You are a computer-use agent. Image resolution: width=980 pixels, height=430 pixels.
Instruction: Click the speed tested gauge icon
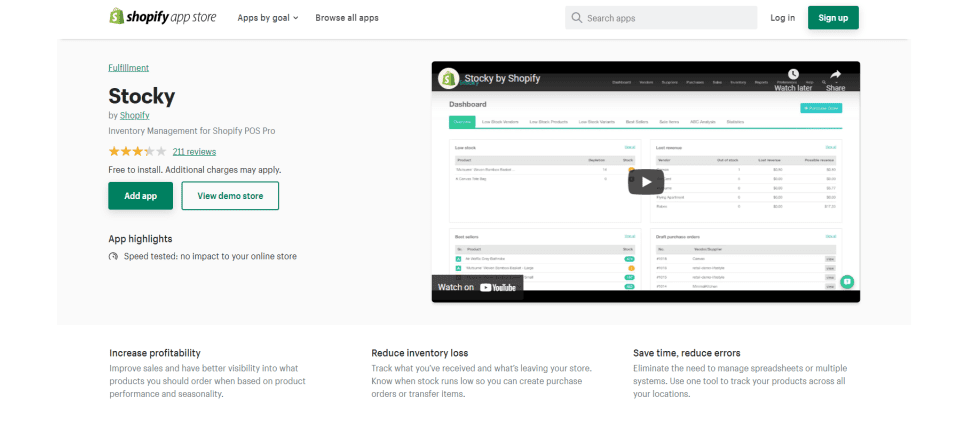tap(113, 256)
